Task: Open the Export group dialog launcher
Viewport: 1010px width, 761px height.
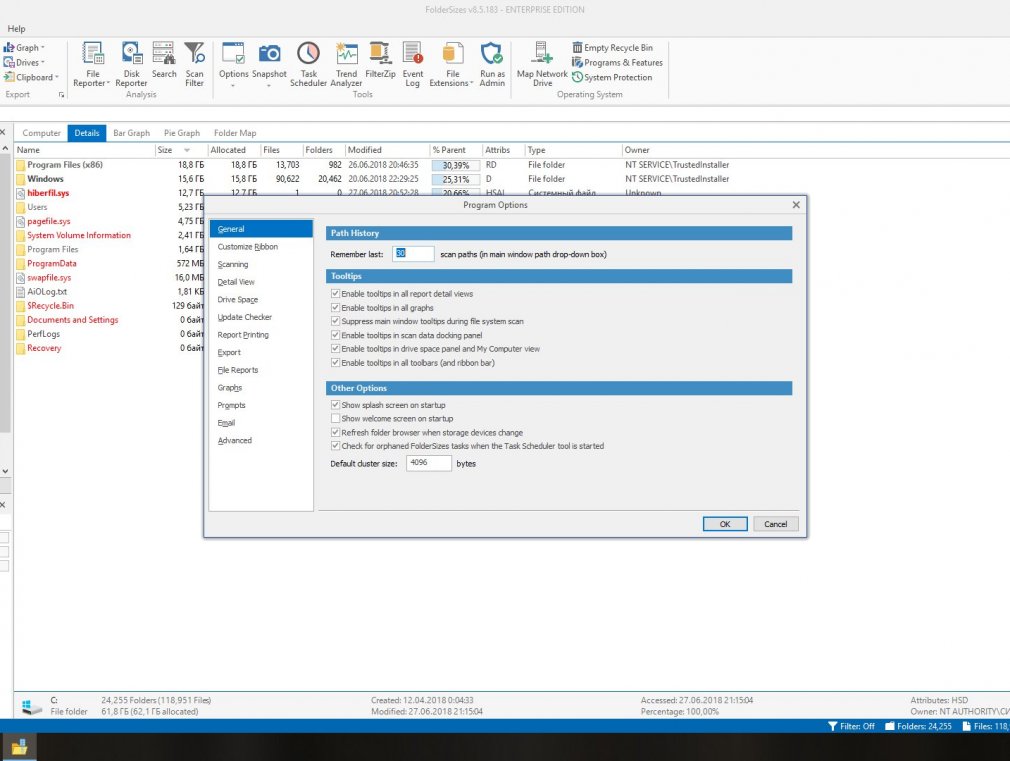Action: coord(62,95)
